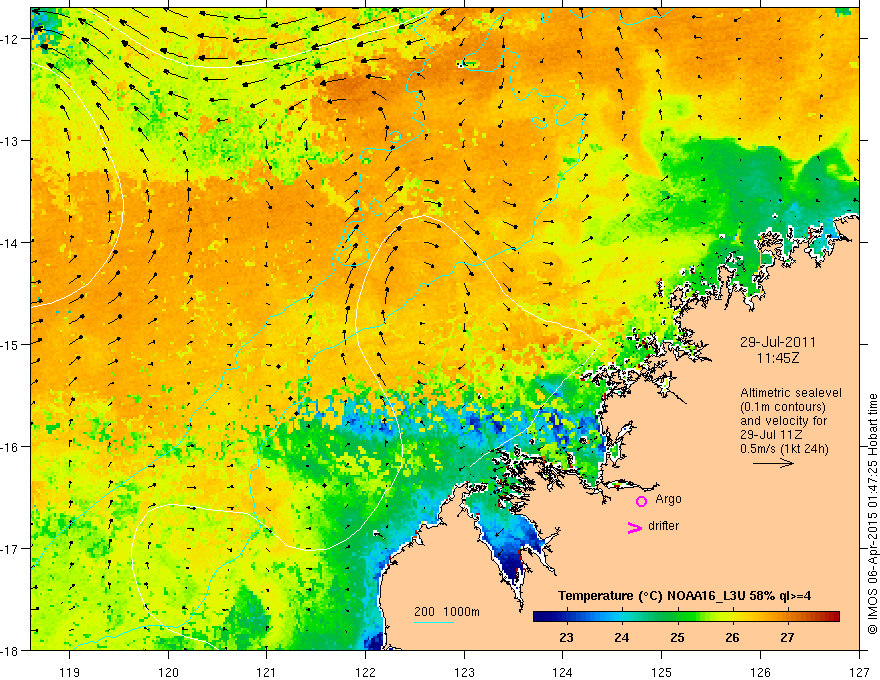Click the longitude axis label 121

tap(267, 672)
